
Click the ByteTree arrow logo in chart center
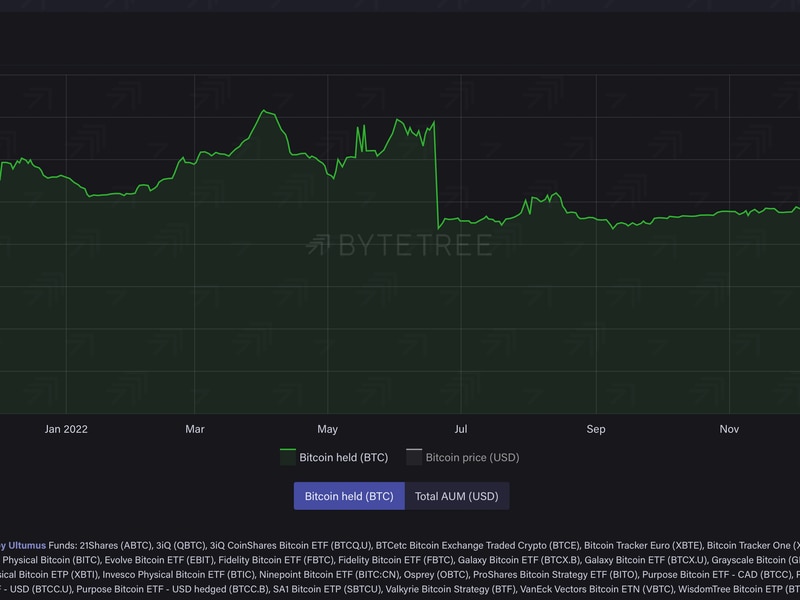click(x=319, y=245)
